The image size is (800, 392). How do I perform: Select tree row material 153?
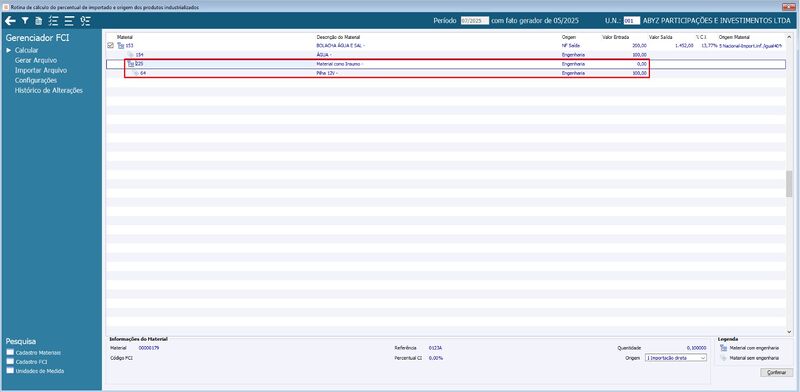(x=445, y=45)
